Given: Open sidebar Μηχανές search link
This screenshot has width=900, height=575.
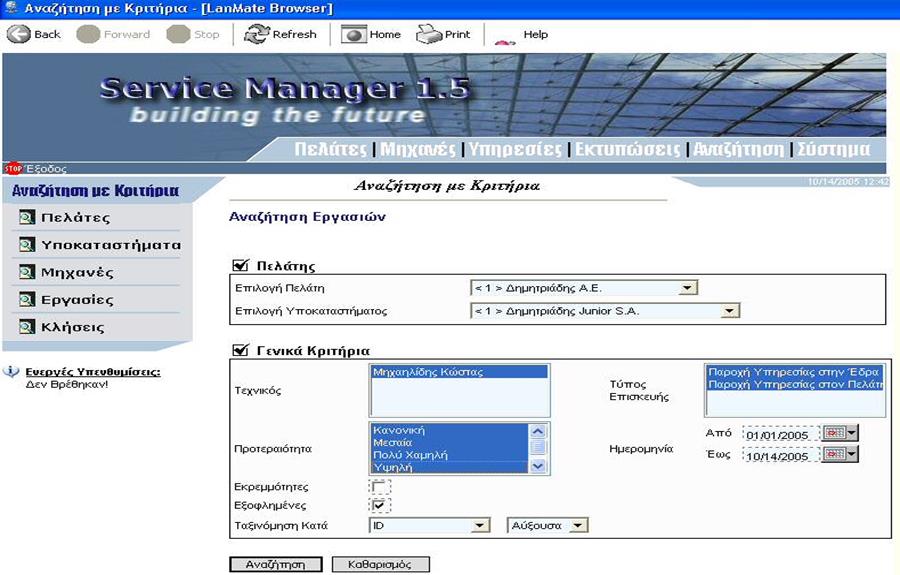Looking at the screenshot, I should pos(77,272).
